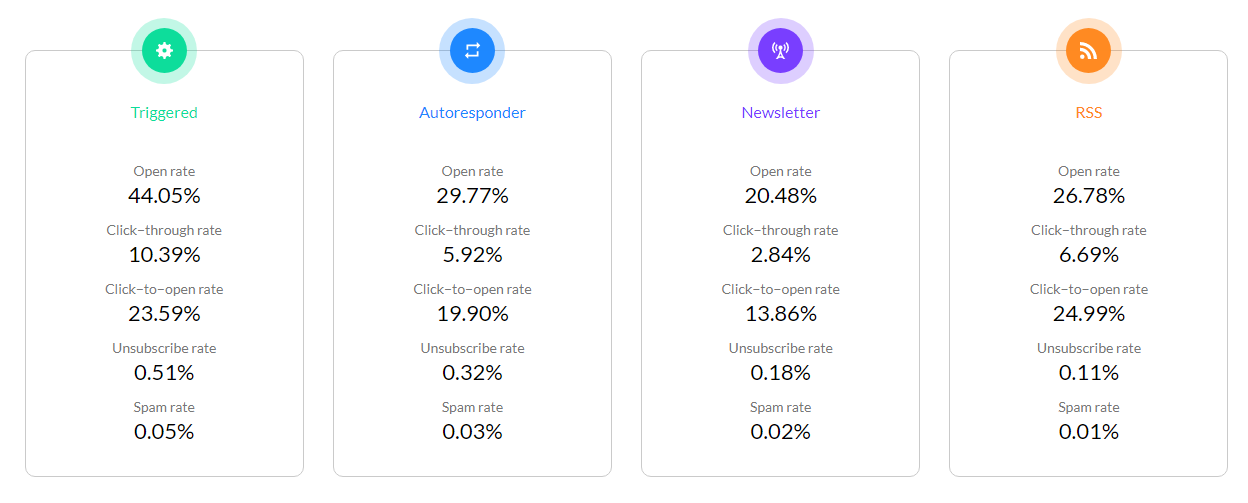Screen dimensions: 1248x503
Task: Click RSS spam rate 0.01%
Action: [1088, 431]
